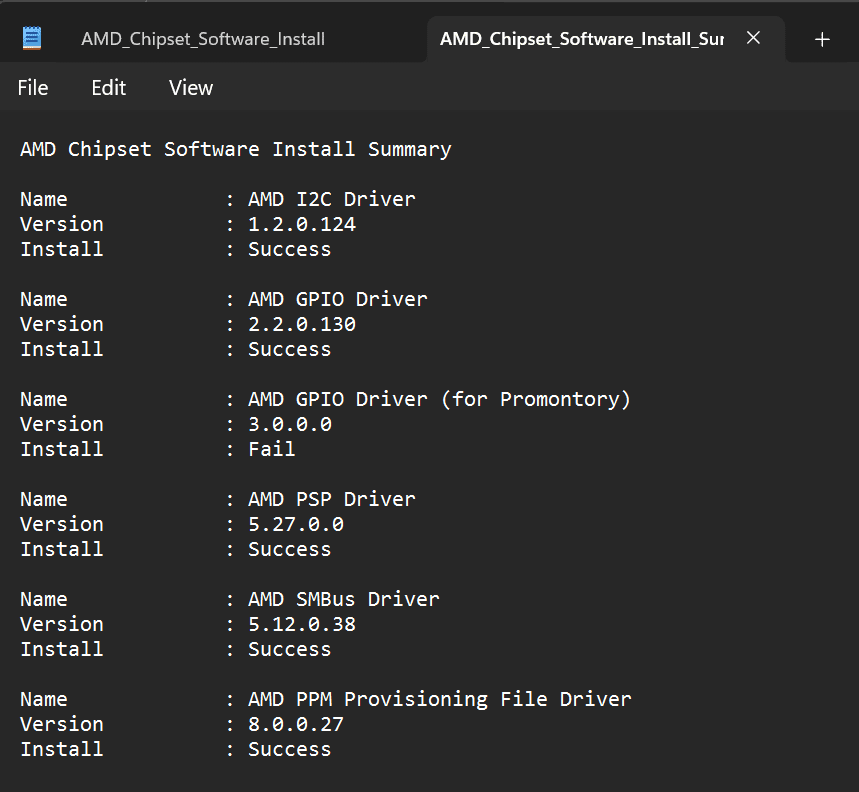This screenshot has width=859, height=792.
Task: Click the Install label beside 8.0.0.27's Success
Action: [x=62, y=749]
